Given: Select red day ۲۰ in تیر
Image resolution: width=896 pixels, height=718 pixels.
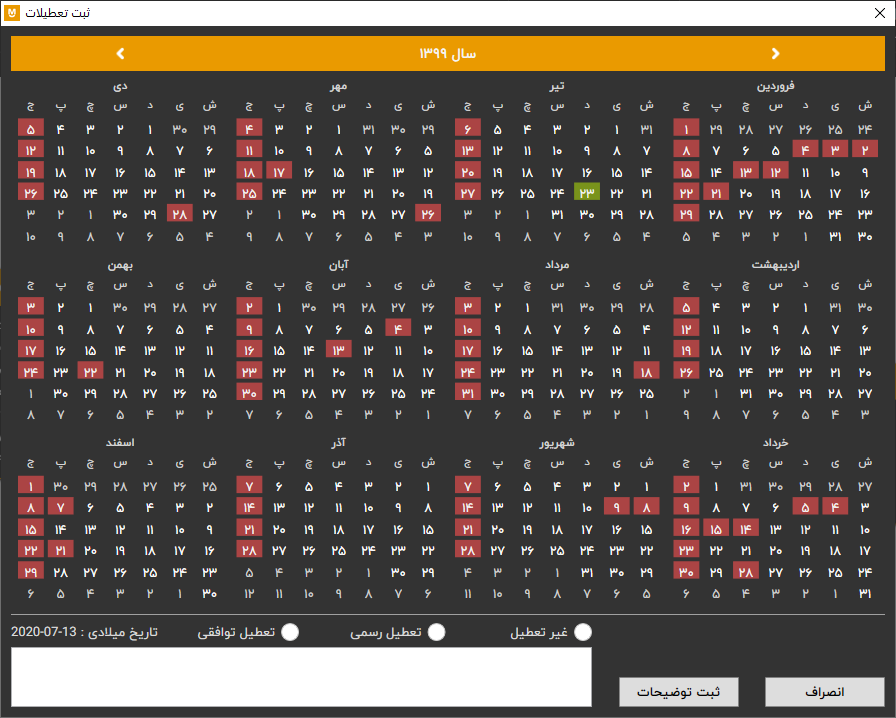Looking at the screenshot, I should [x=468, y=171].
